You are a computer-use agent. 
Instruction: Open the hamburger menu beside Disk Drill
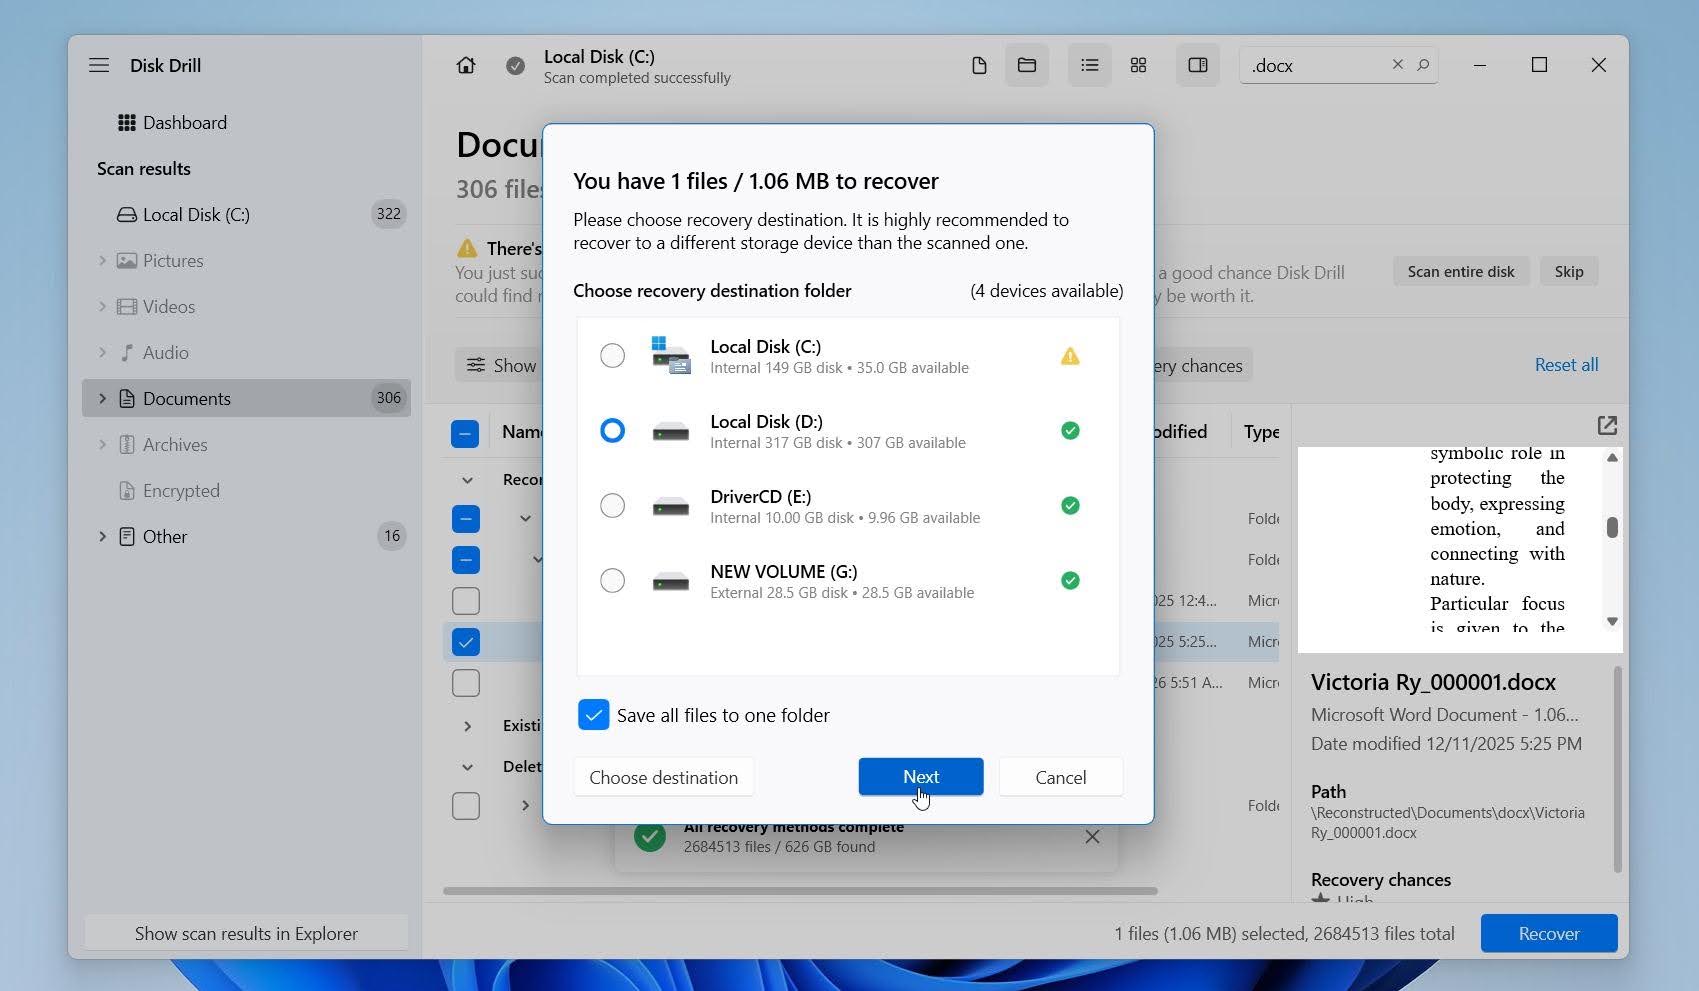coord(99,65)
